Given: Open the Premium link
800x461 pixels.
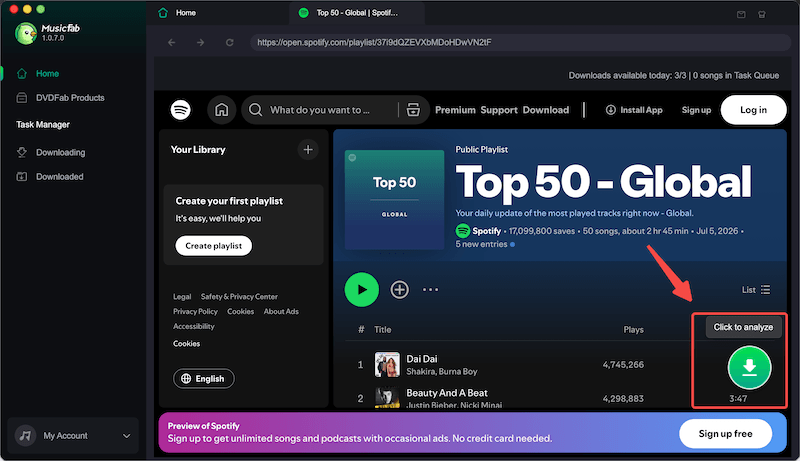Looking at the screenshot, I should click(x=455, y=110).
